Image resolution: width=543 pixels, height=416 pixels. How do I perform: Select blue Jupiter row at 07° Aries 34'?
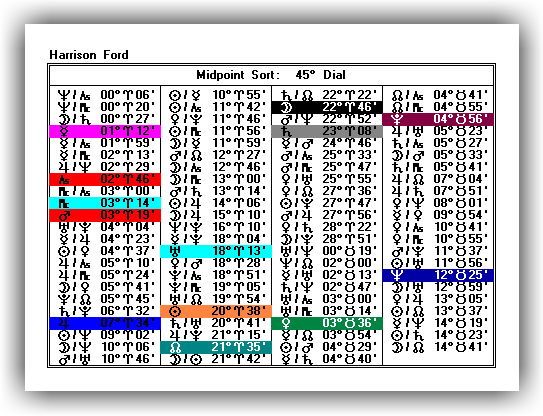coord(105,323)
